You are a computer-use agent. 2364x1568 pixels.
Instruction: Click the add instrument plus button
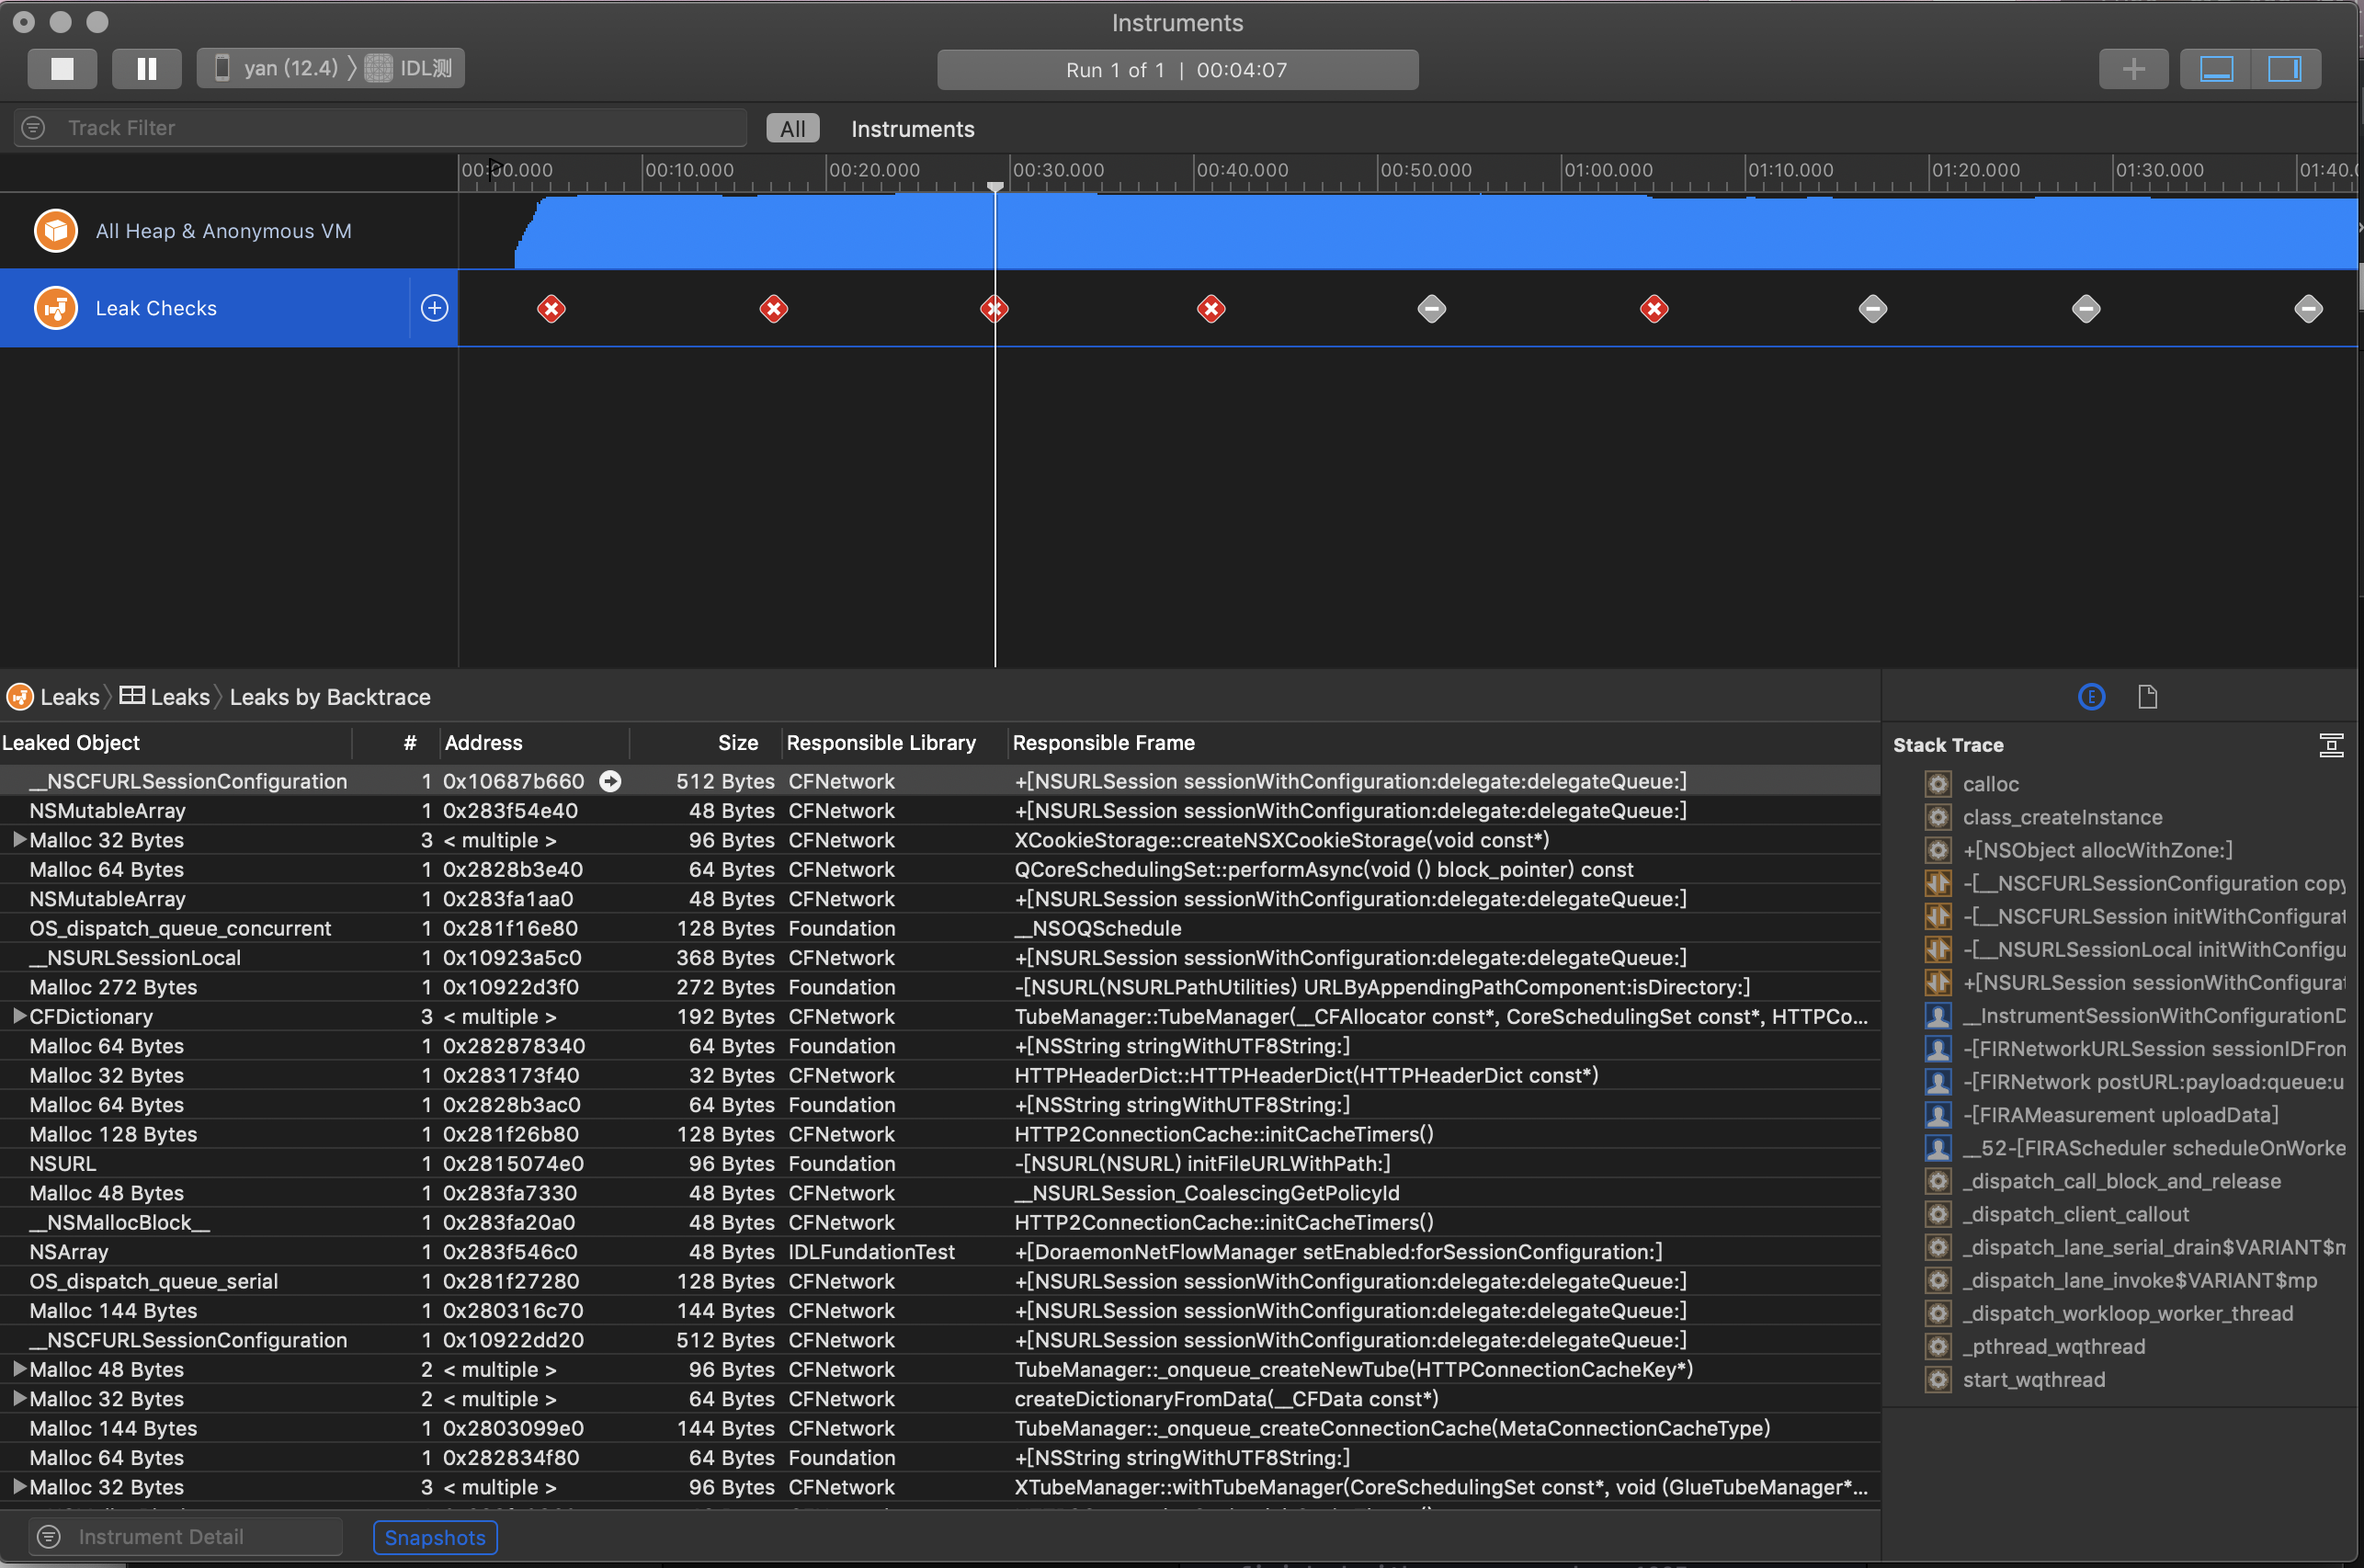click(x=2133, y=69)
